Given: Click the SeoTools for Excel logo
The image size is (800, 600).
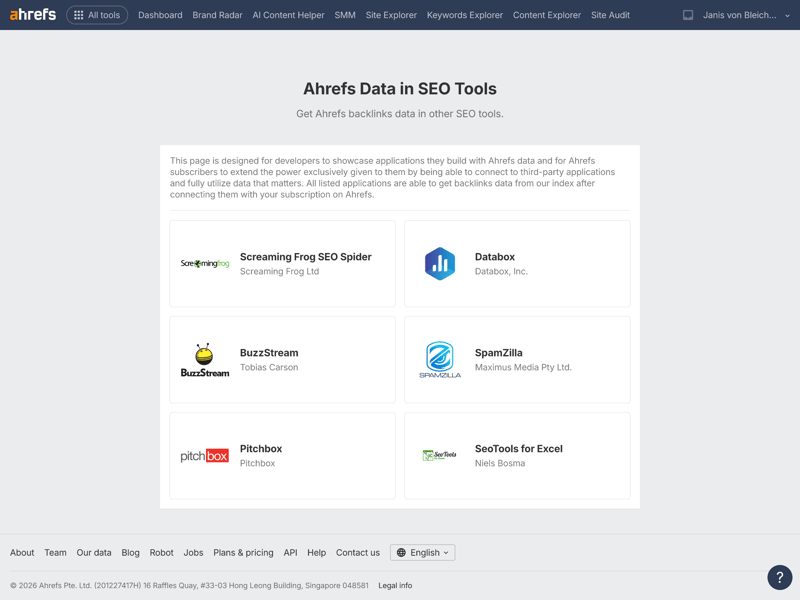Looking at the screenshot, I should click(440, 456).
